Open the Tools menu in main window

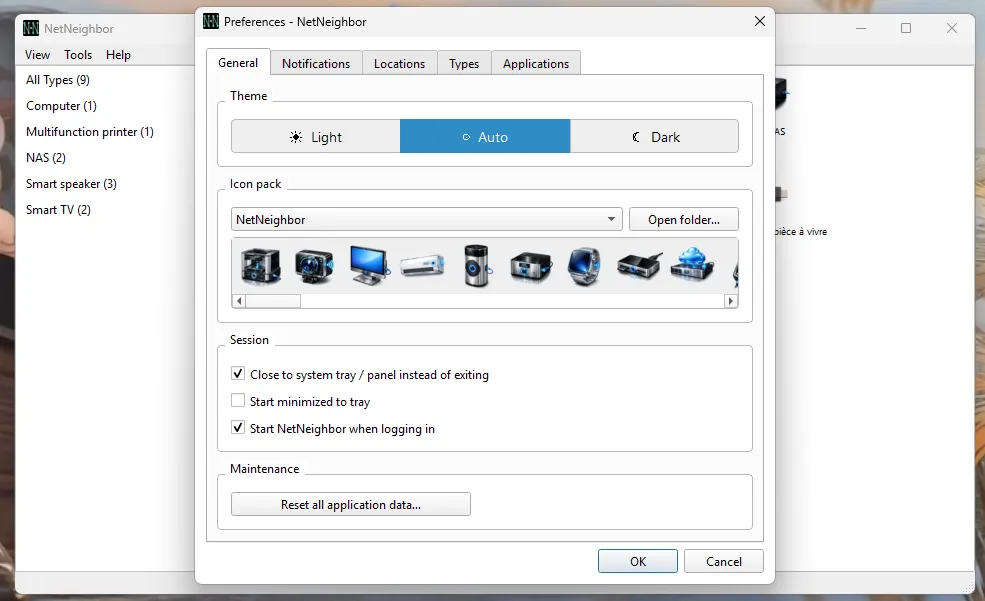tap(78, 55)
